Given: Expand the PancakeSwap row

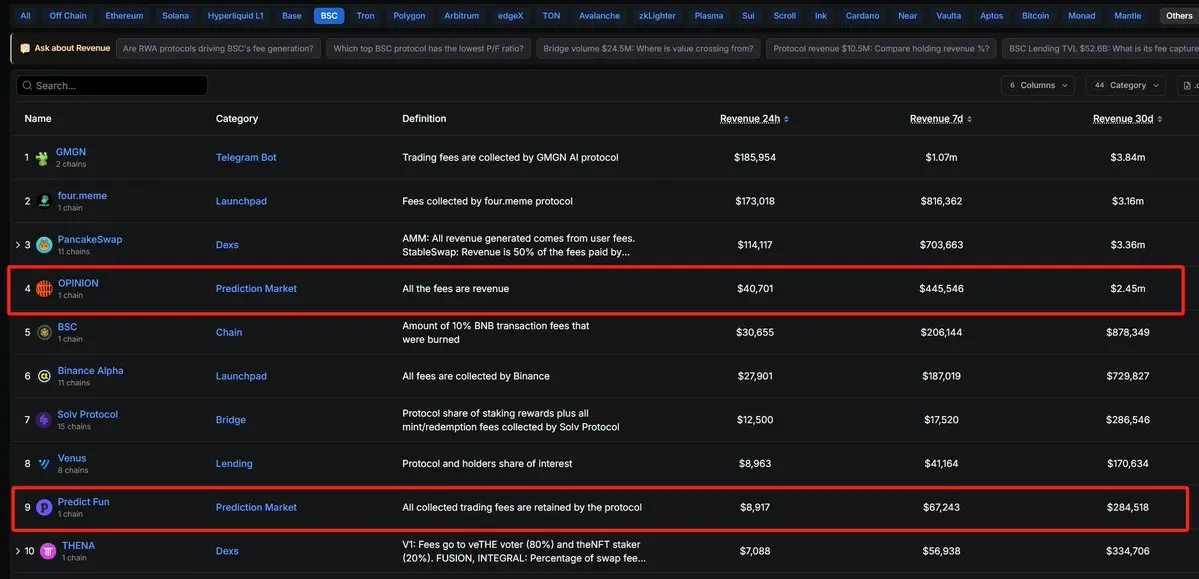Looking at the screenshot, I should pyautogui.click(x=18, y=245).
